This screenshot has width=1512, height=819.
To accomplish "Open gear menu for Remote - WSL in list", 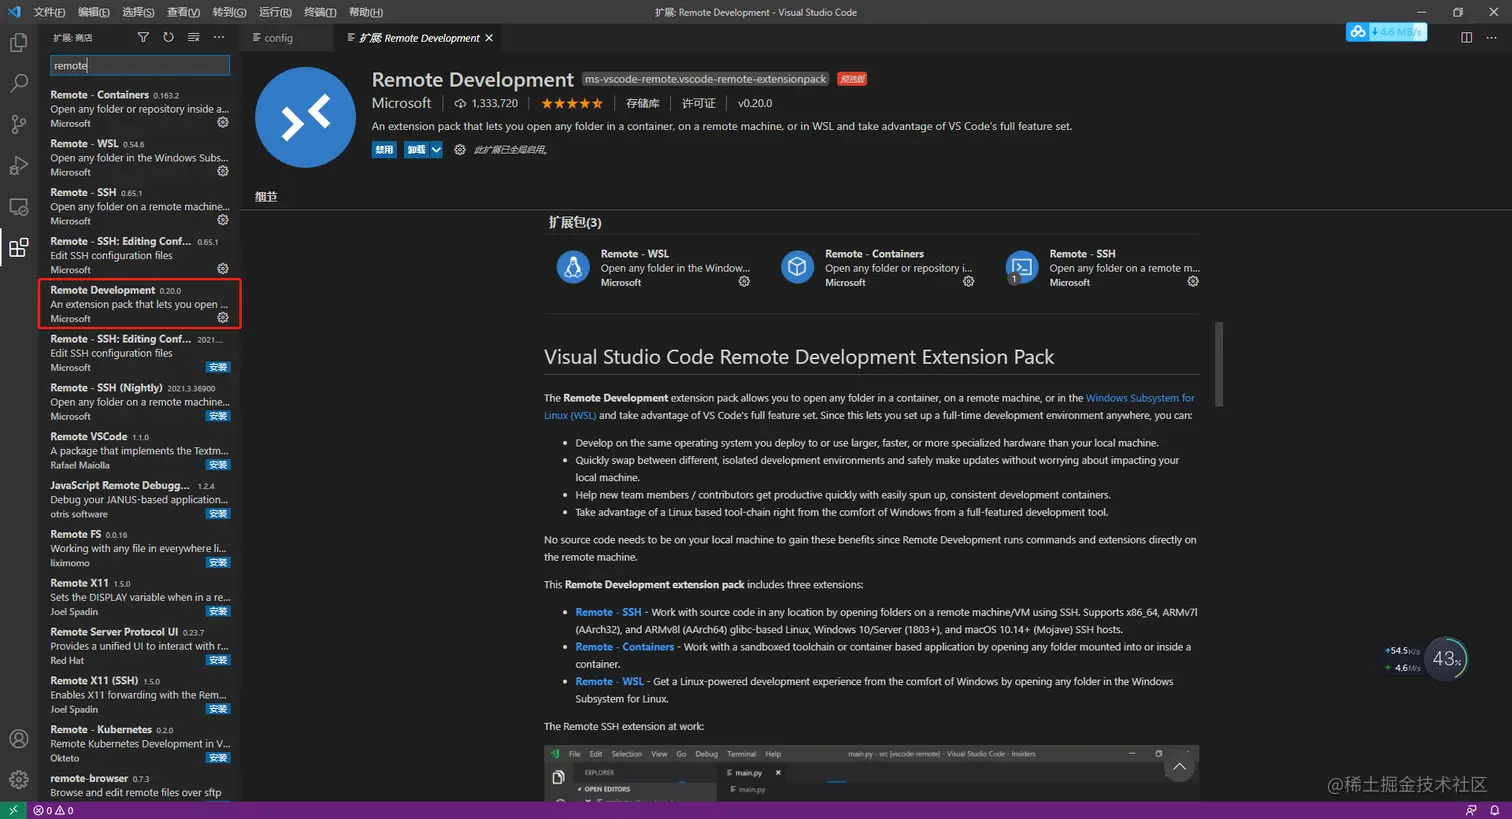I will pos(223,171).
